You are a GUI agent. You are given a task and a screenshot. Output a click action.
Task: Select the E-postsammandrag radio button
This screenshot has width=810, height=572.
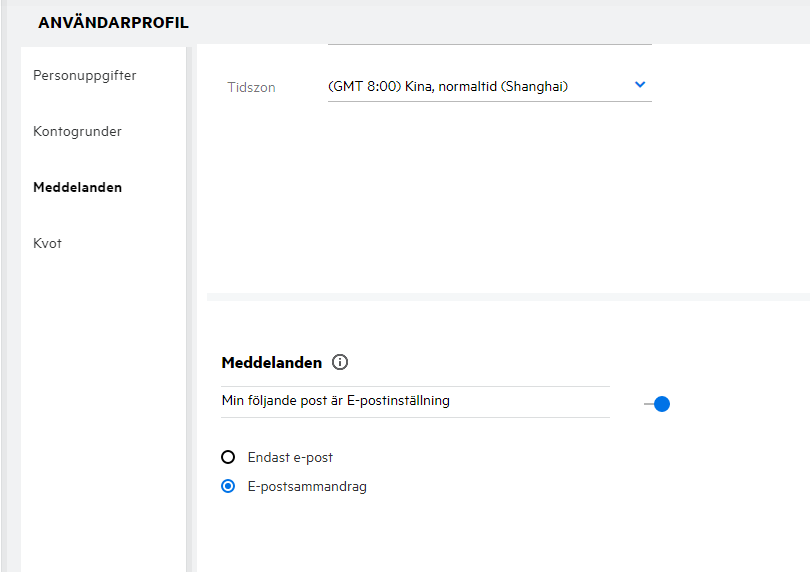coord(228,487)
